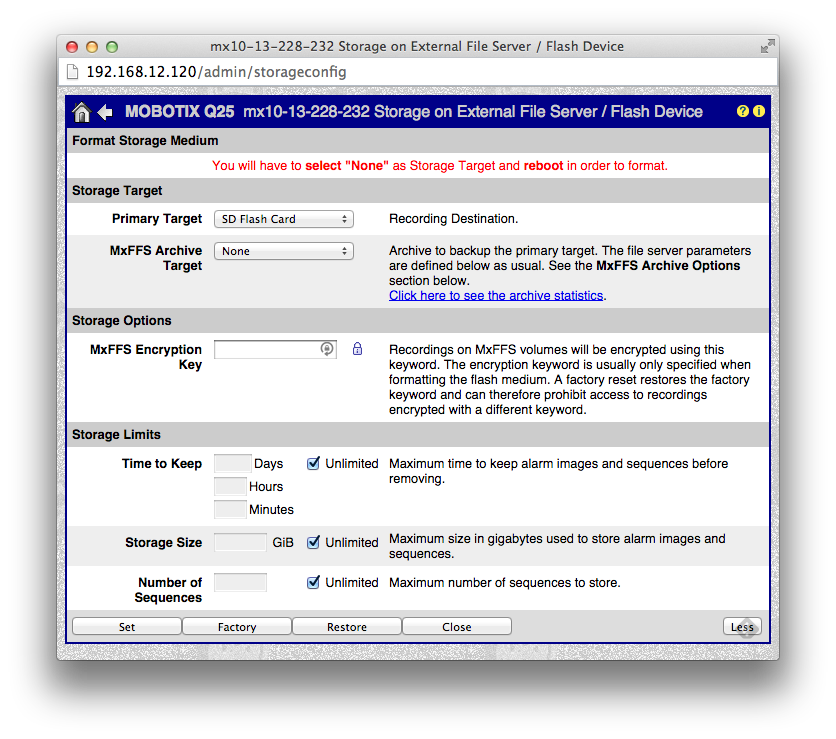Disable Unlimited for Number of Sequences
836x739 pixels.
pyautogui.click(x=313, y=582)
